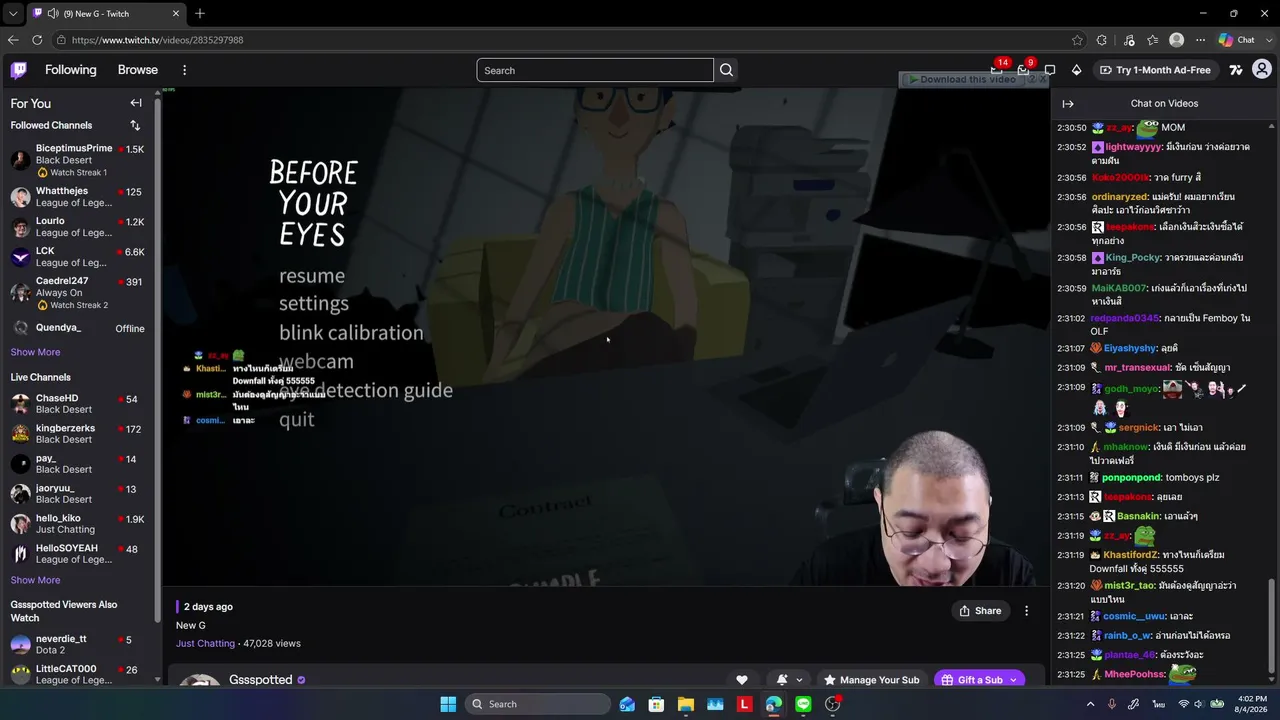
Task: Open the tab search dropdown arrow
Action: click(12, 13)
